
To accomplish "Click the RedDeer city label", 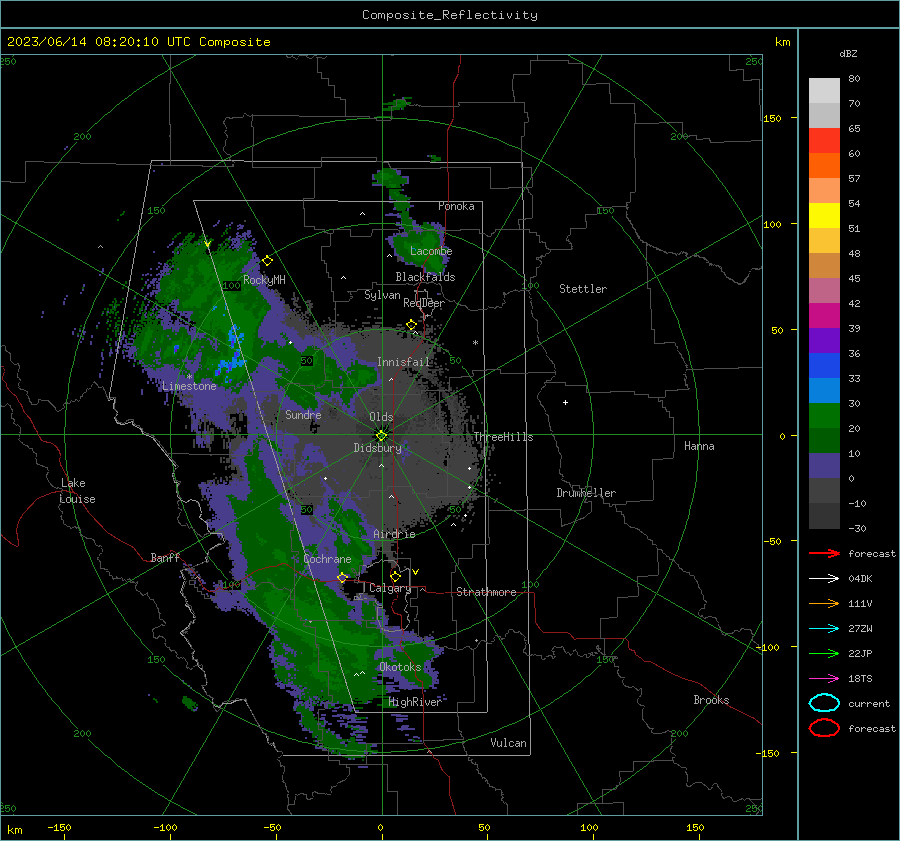I will (424, 303).
